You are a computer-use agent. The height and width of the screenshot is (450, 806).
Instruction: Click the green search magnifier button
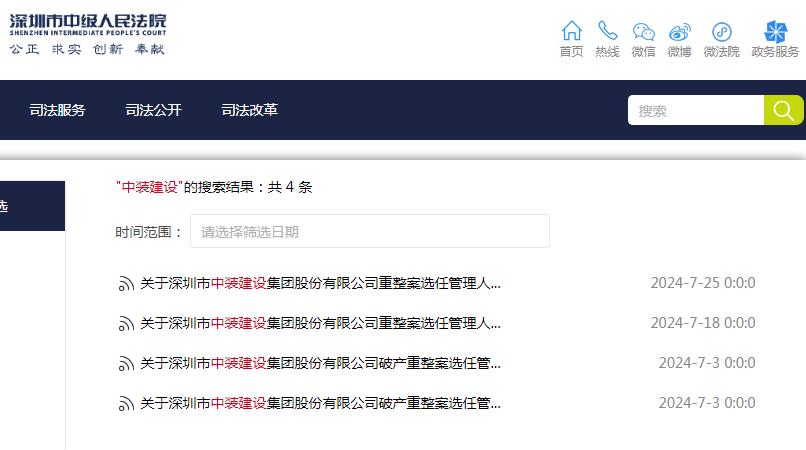(783, 110)
